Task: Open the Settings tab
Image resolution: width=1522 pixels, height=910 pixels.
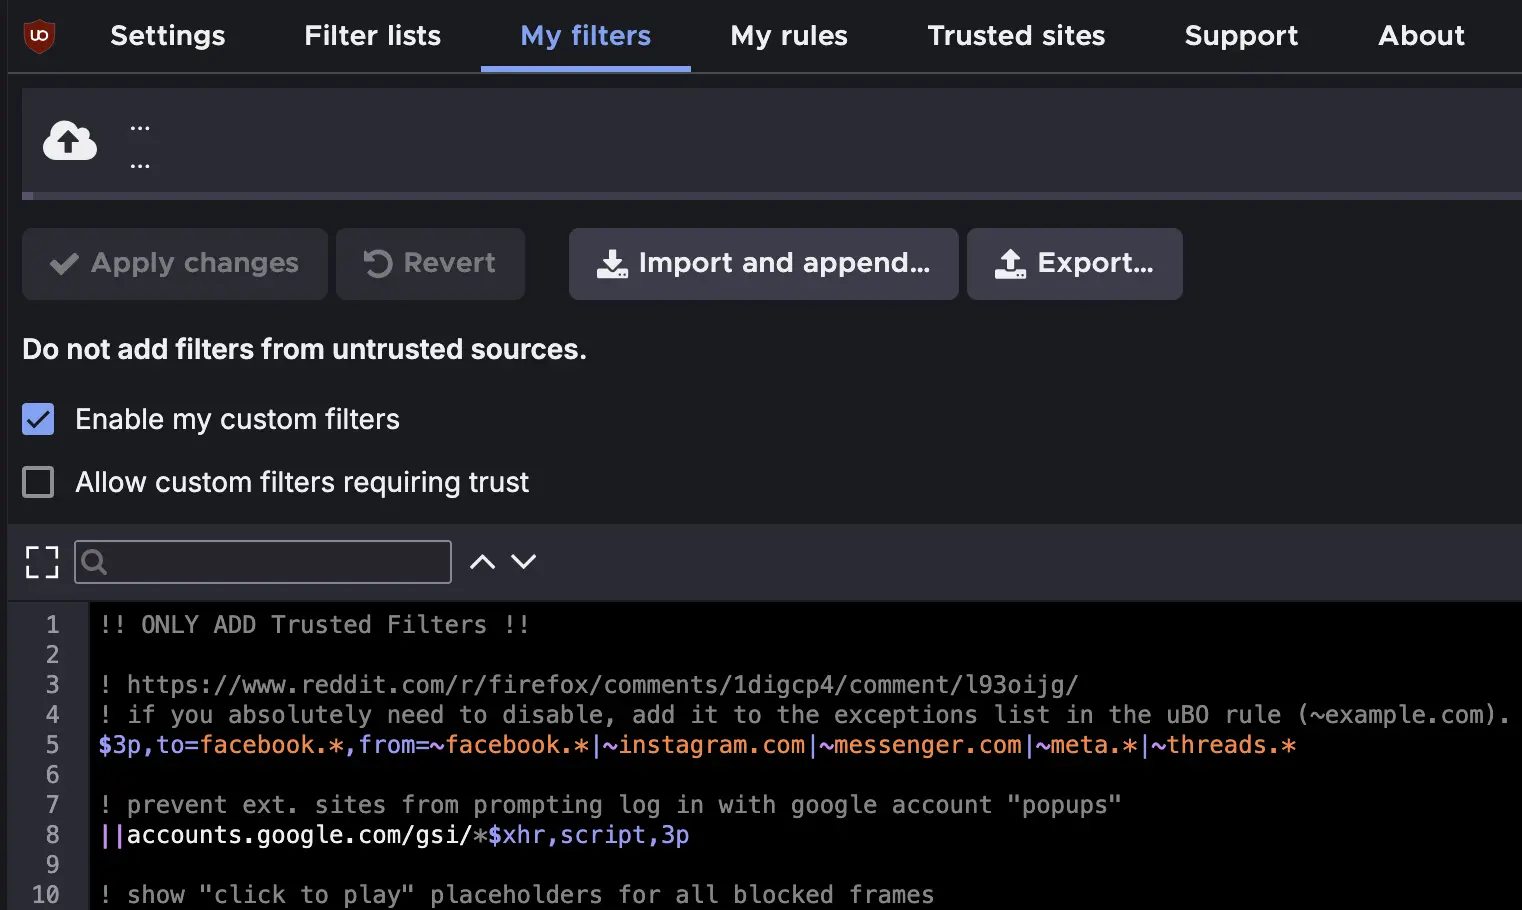Action: (168, 36)
